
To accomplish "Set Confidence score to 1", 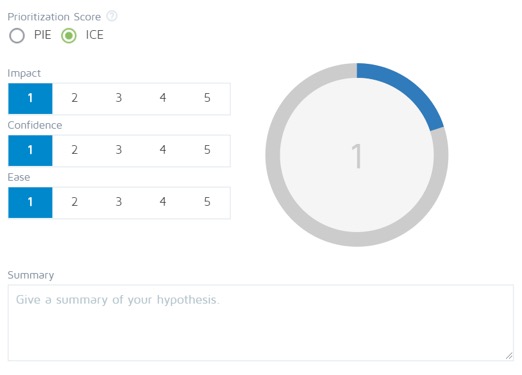I will [x=30, y=151].
